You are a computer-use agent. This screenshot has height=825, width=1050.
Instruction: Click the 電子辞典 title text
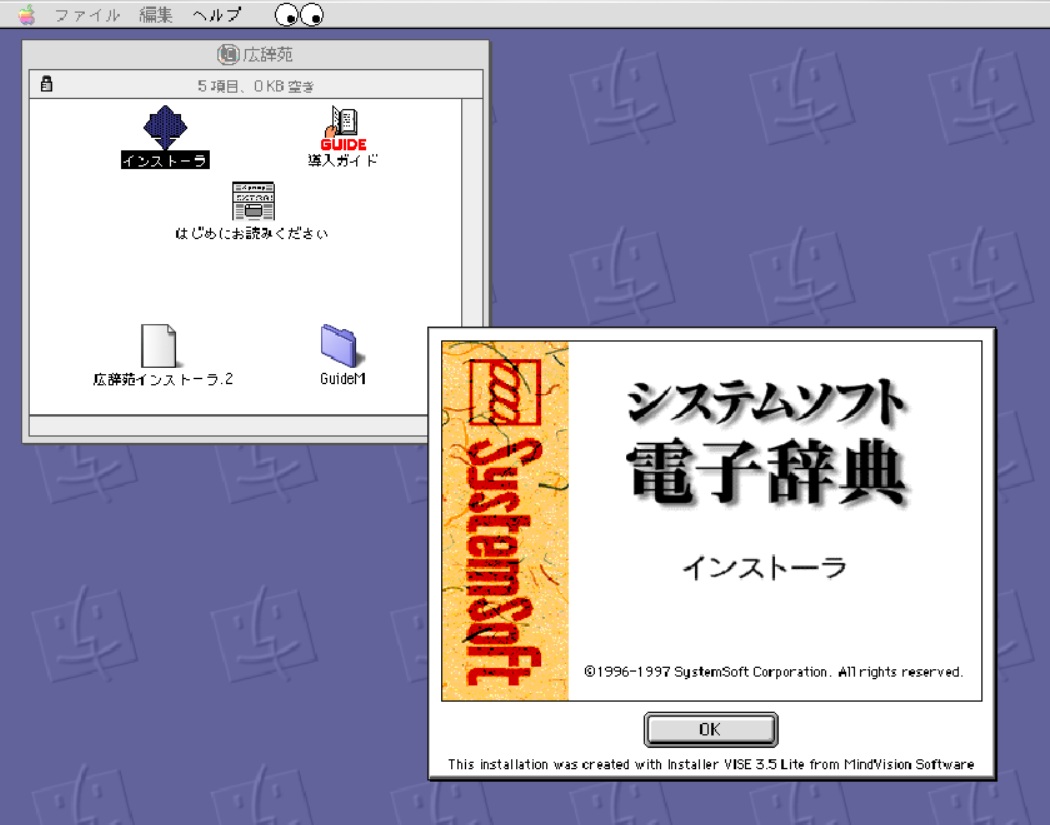766,473
